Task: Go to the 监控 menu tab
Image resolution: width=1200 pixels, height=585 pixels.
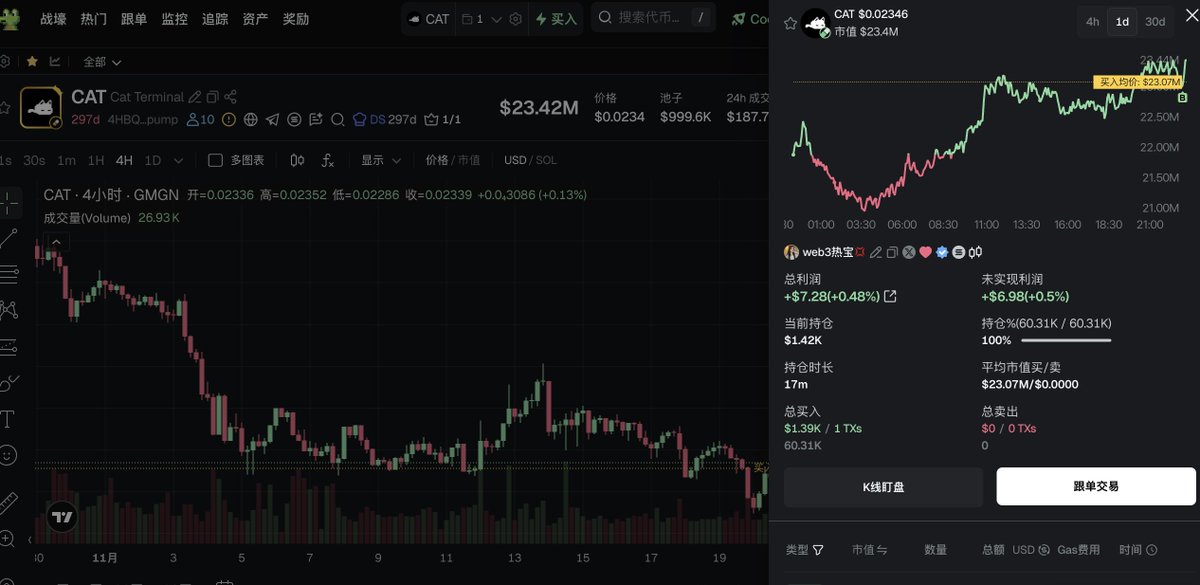Action: pyautogui.click(x=174, y=19)
